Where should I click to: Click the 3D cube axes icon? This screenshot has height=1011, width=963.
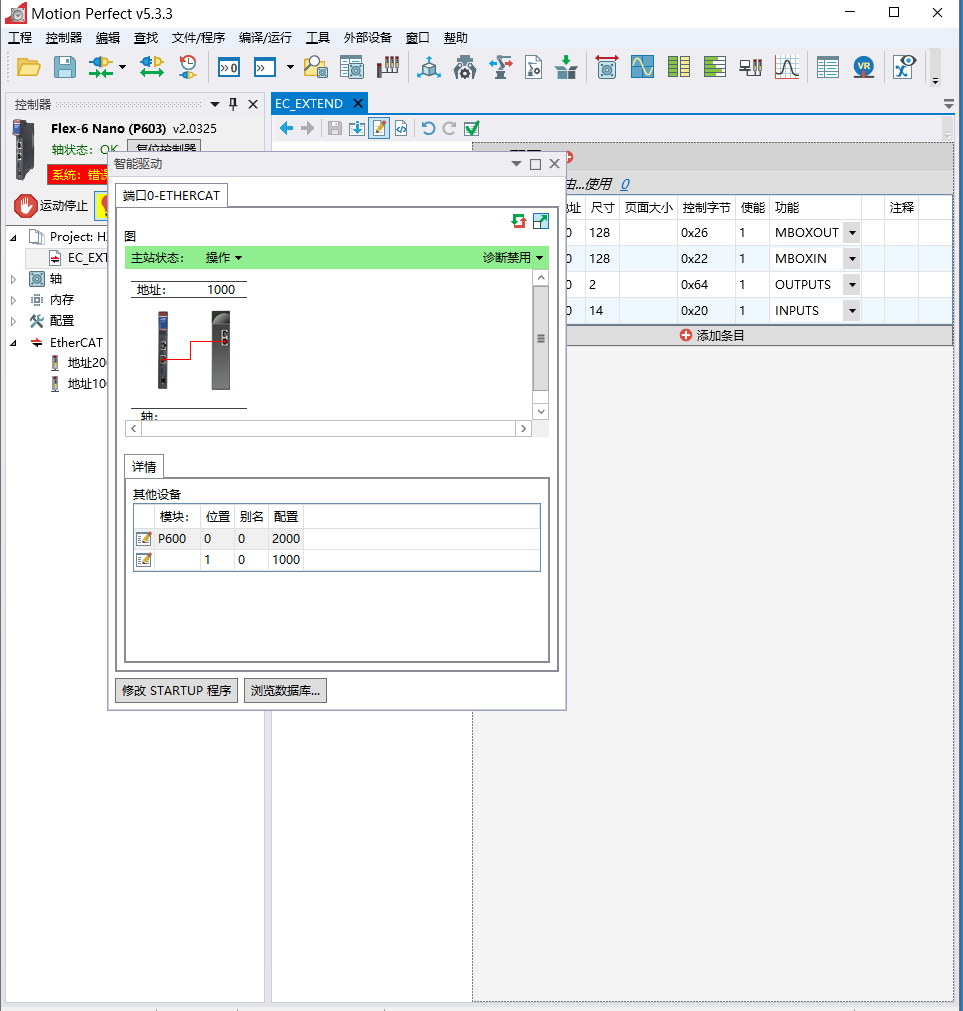point(429,67)
